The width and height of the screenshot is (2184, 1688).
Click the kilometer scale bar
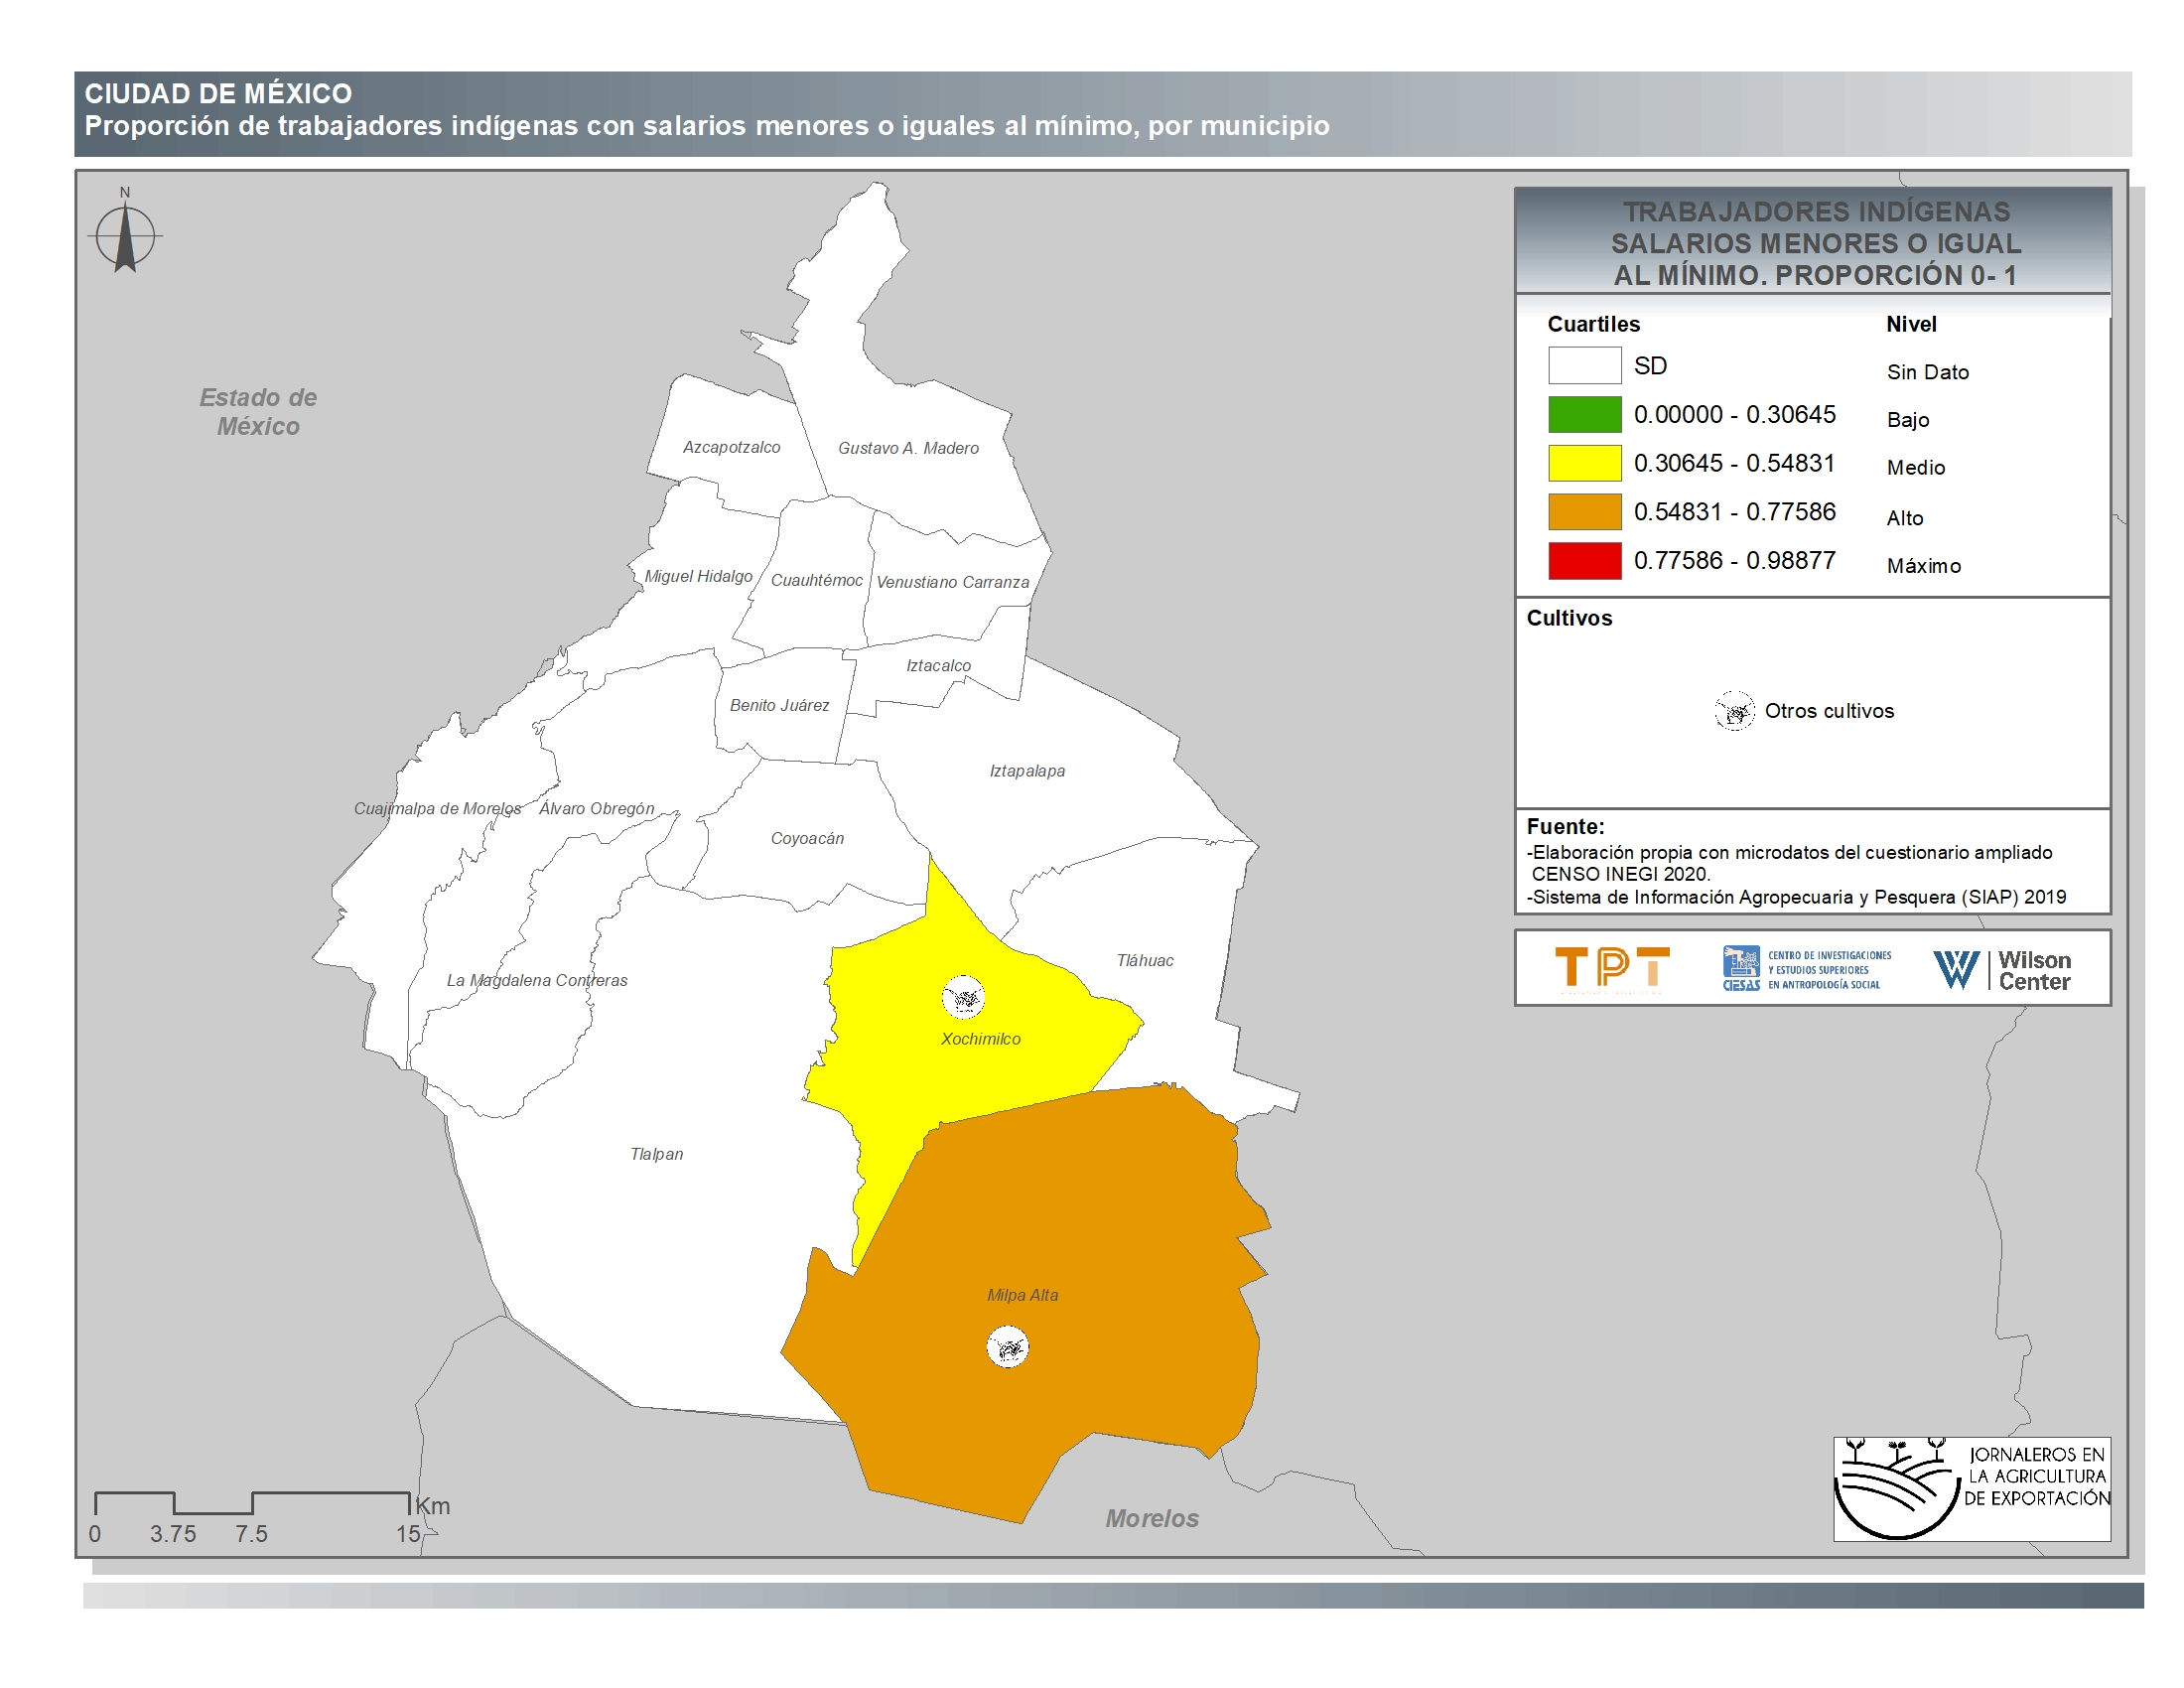click(252, 1503)
